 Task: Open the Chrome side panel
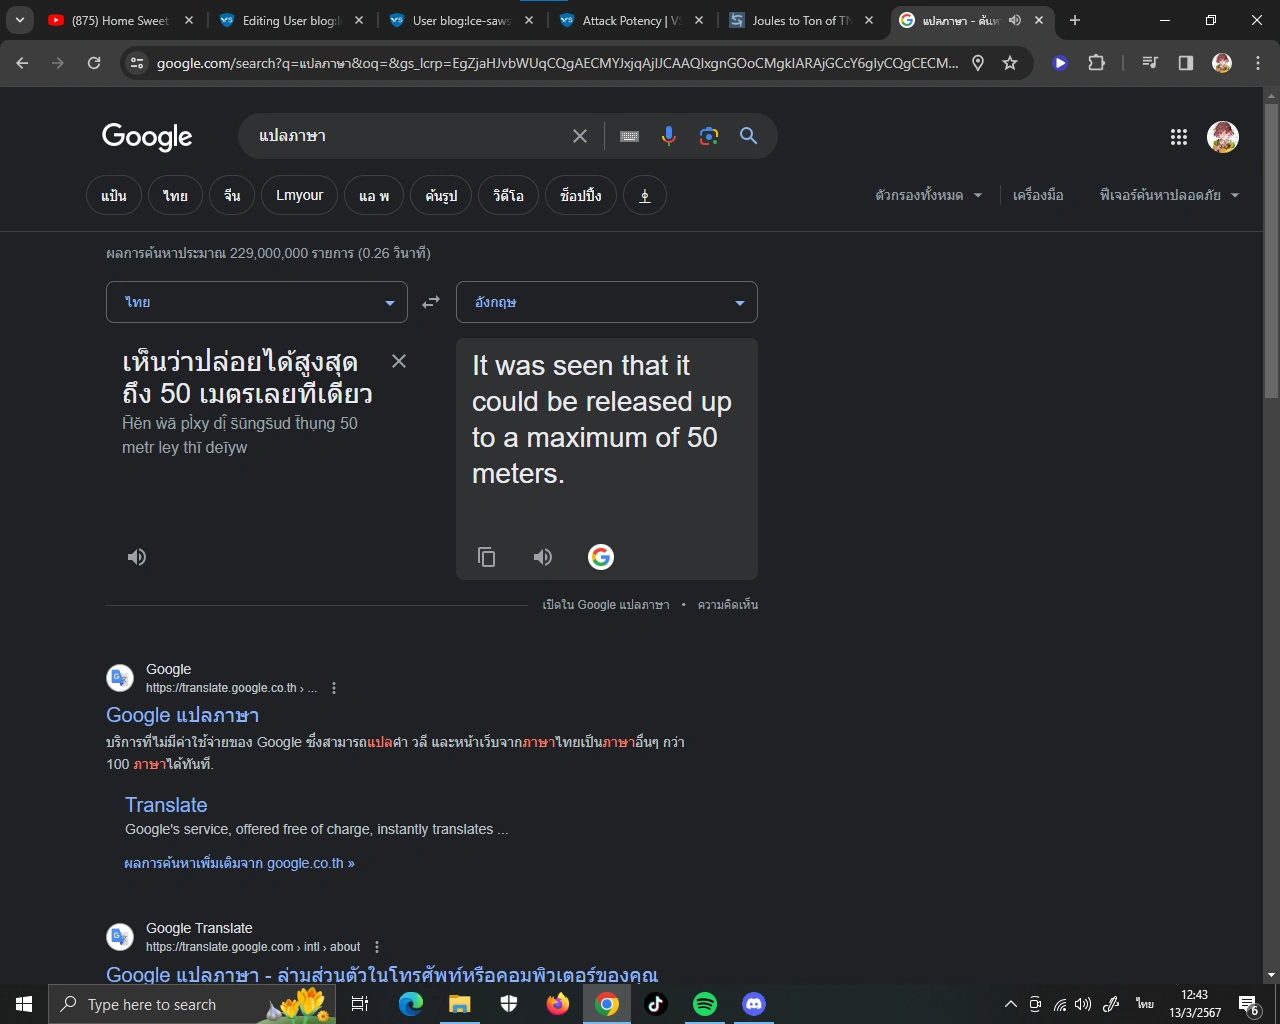click(x=1186, y=63)
